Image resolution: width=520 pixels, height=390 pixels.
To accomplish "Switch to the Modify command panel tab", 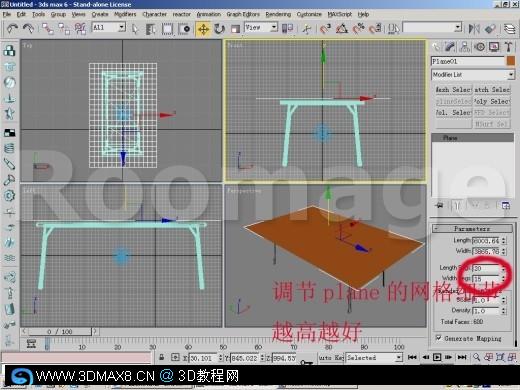I will (450, 47).
